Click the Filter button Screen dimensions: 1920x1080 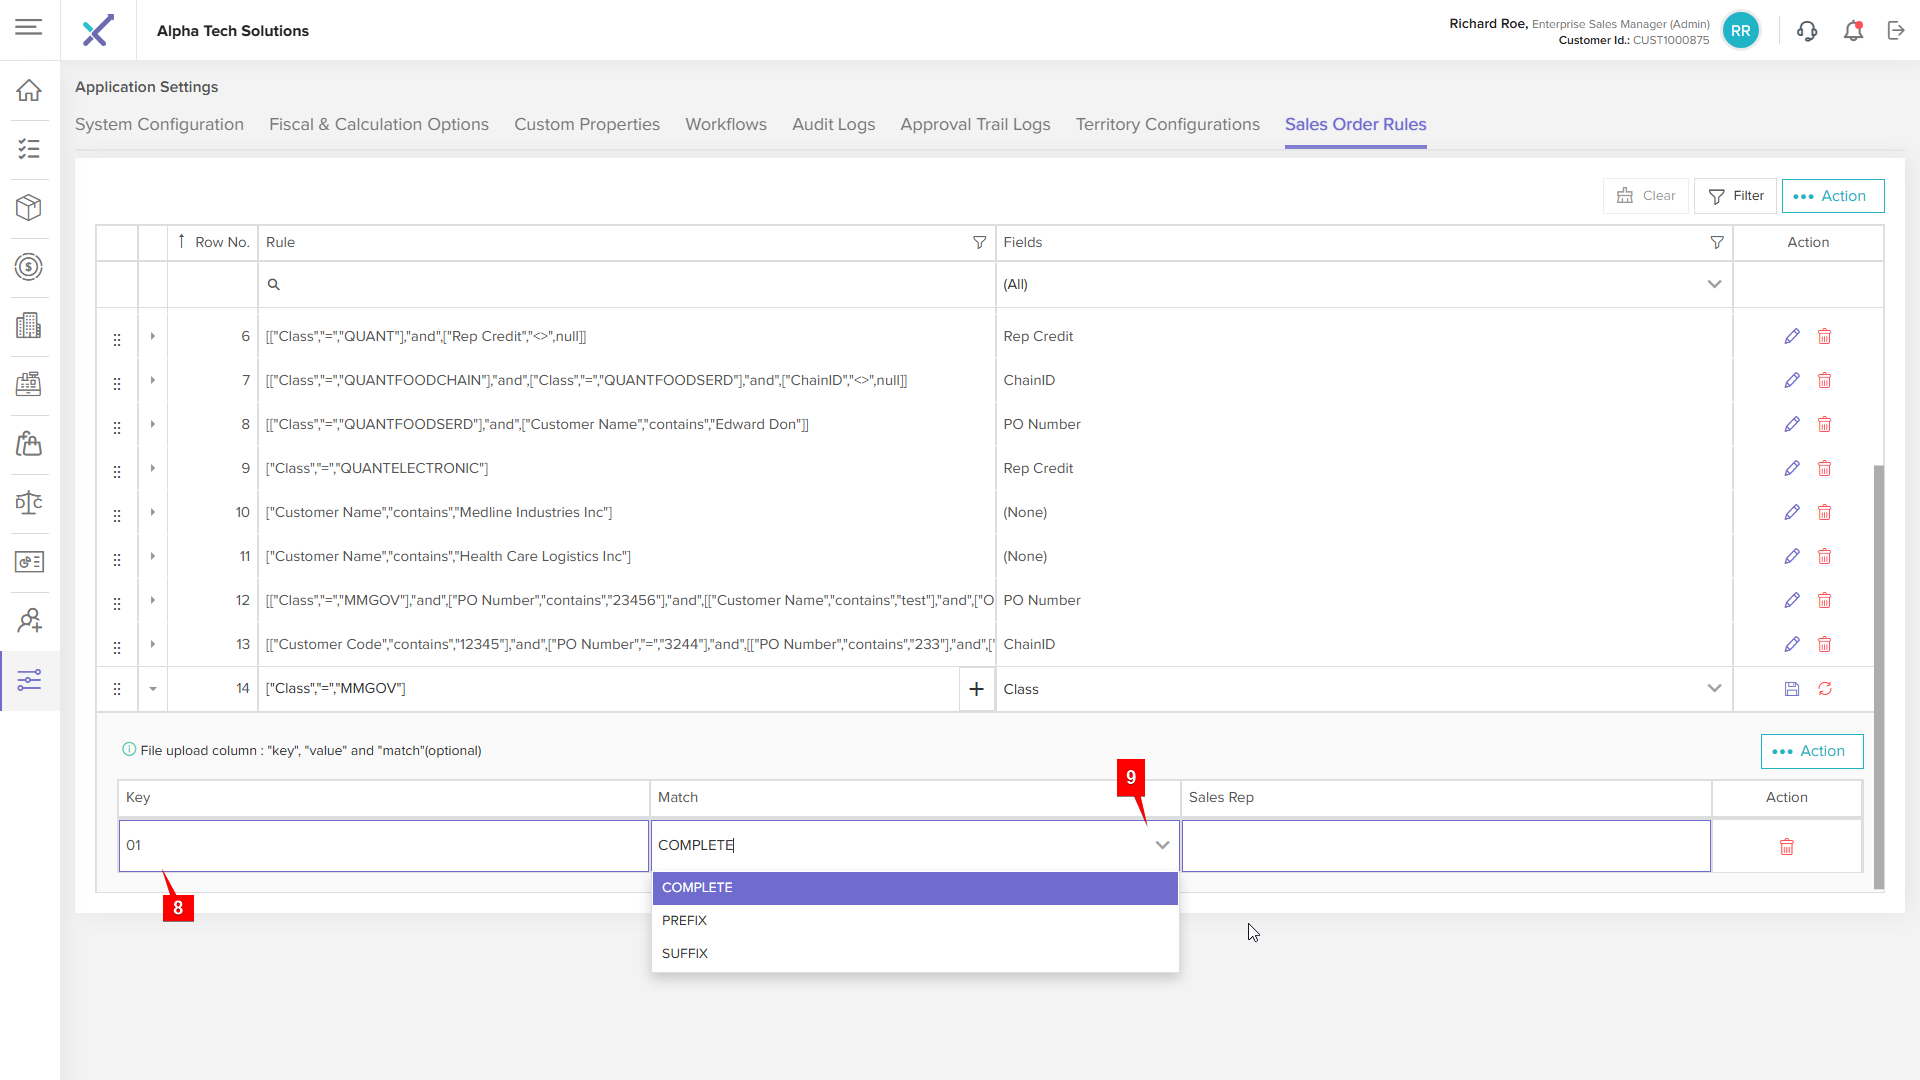[x=1735, y=196]
